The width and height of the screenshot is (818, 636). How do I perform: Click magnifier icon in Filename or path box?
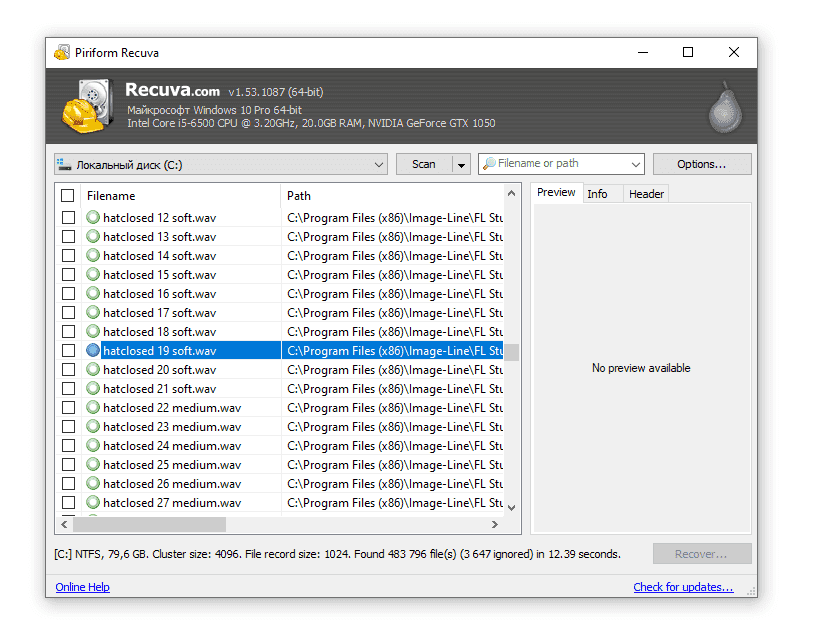(x=489, y=163)
